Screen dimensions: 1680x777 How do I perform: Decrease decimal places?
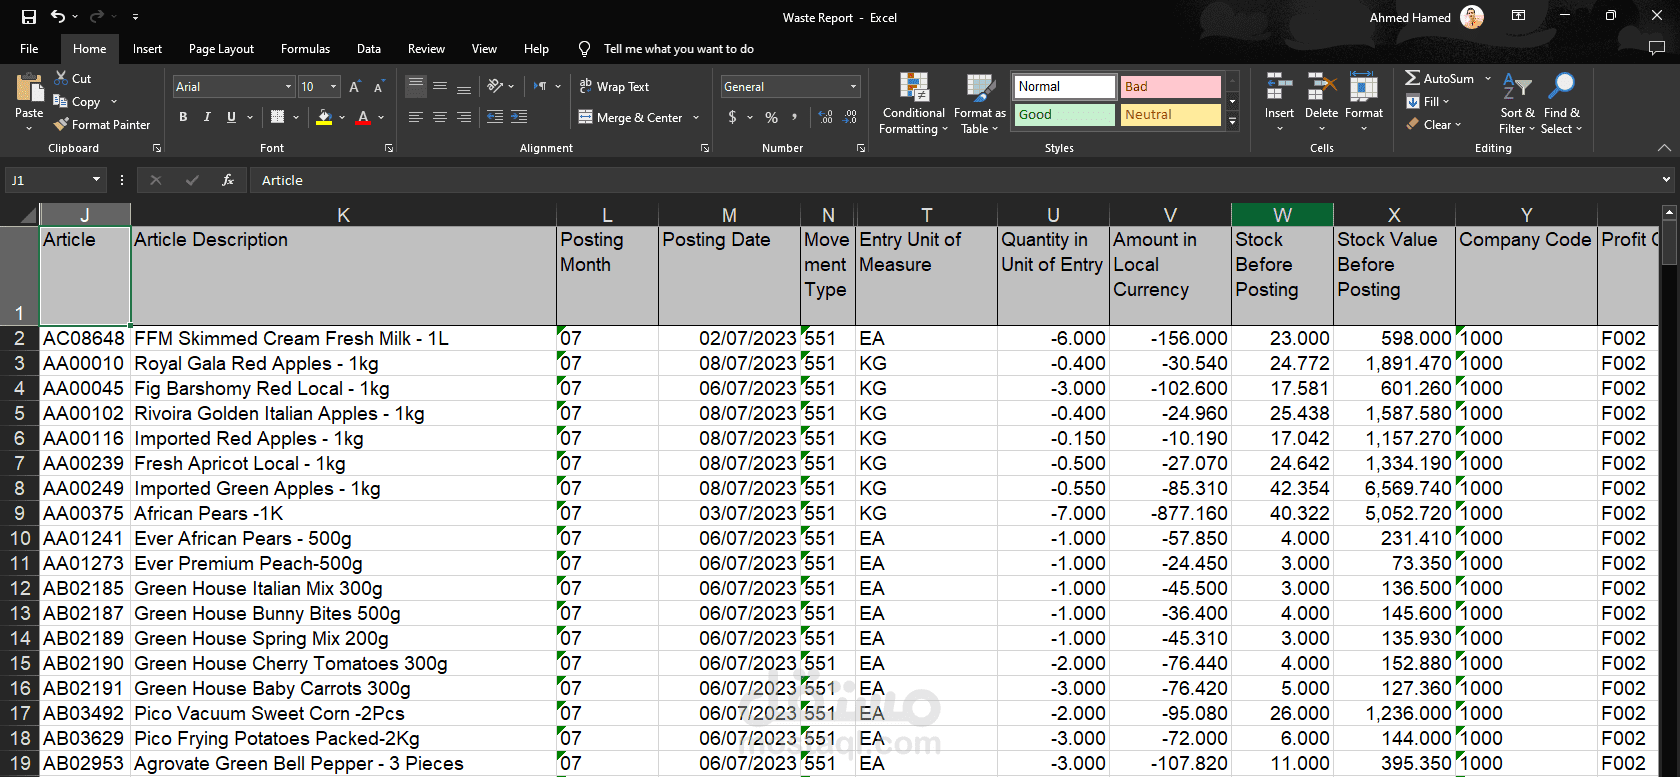pos(850,117)
